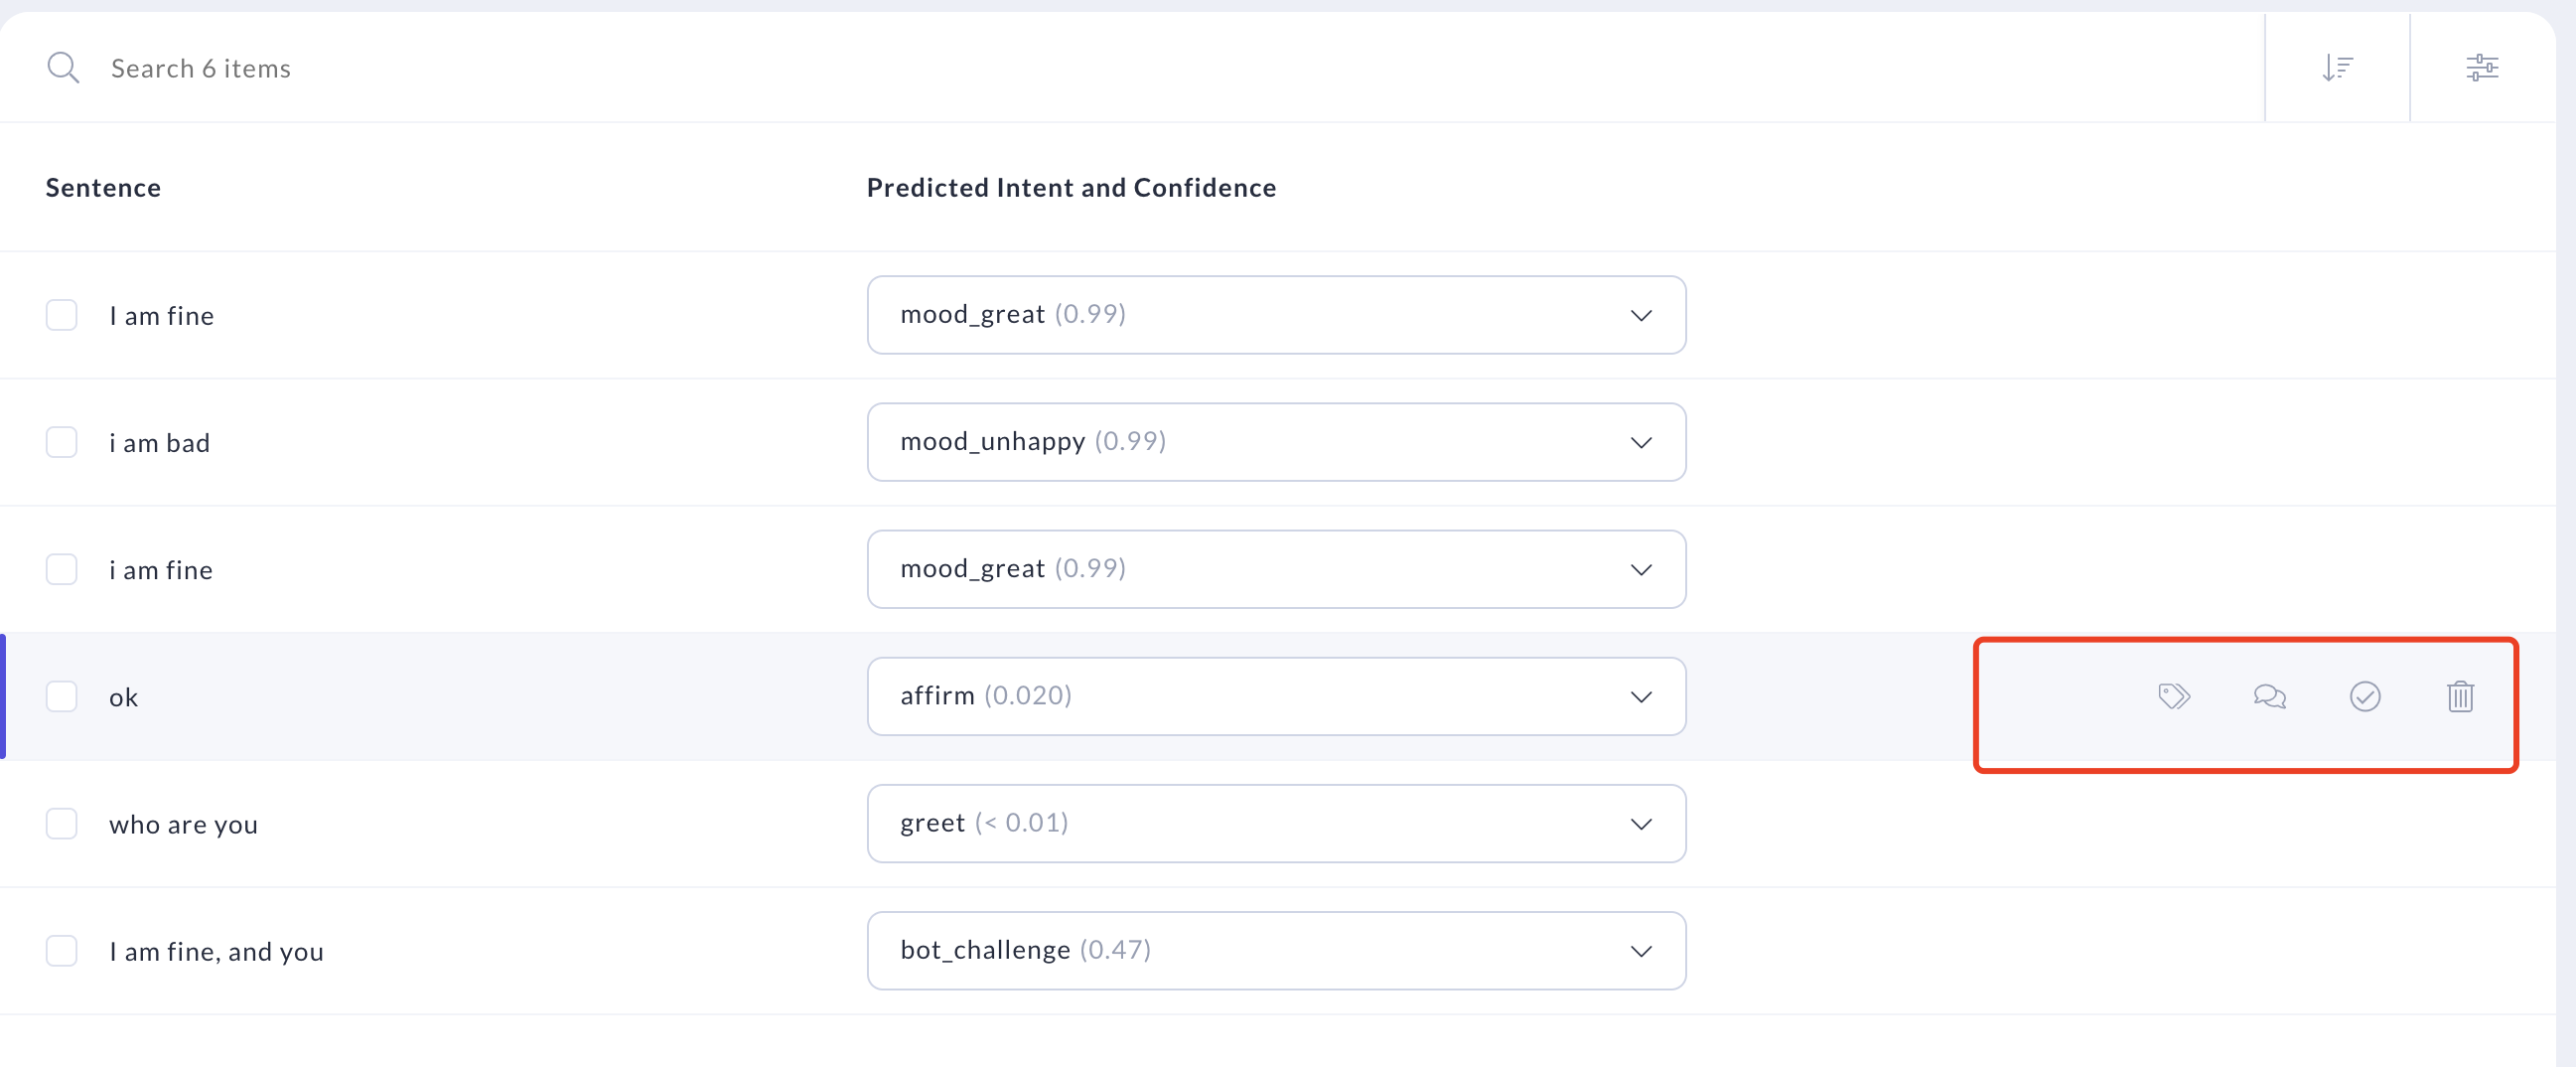This screenshot has width=2576, height=1067.
Task: Click the search magnifier icon
Action: 63,68
